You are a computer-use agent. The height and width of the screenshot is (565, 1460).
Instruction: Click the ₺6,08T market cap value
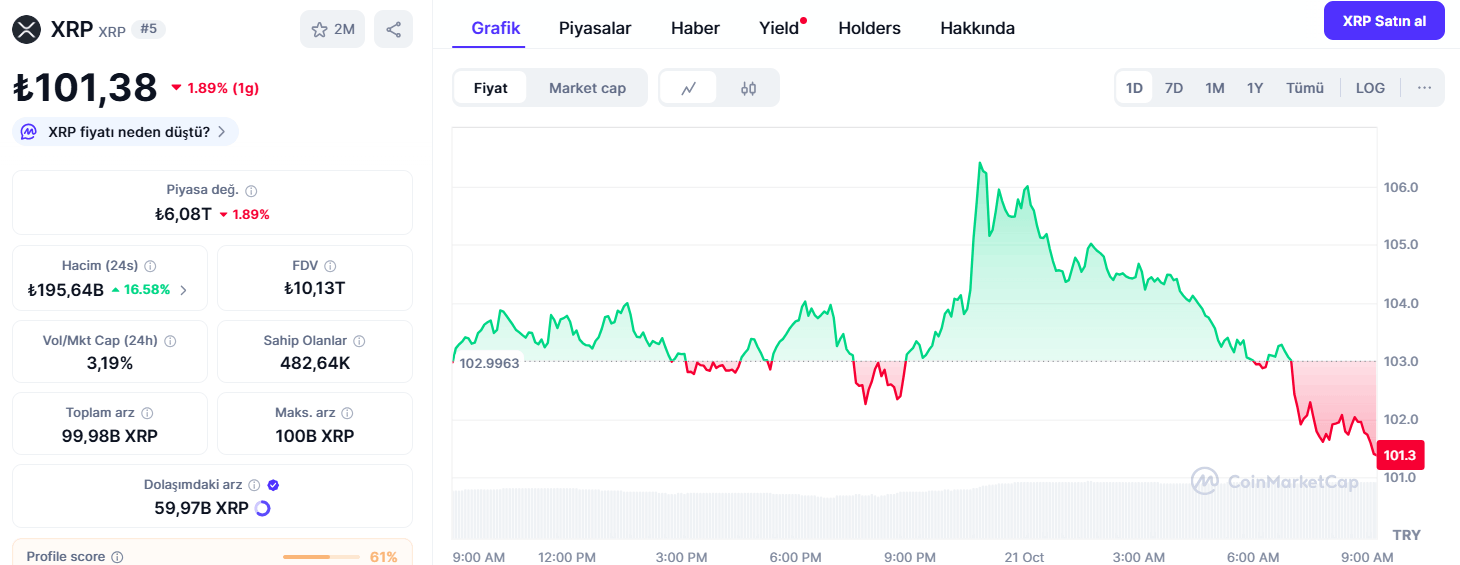[x=183, y=214]
